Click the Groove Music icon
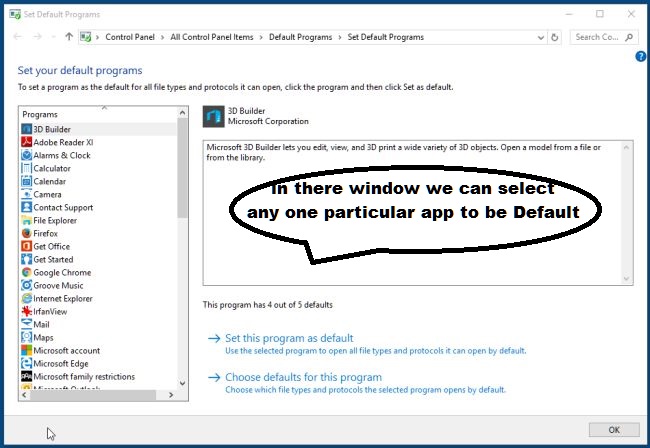650x448 pixels. pyautogui.click(x=27, y=286)
